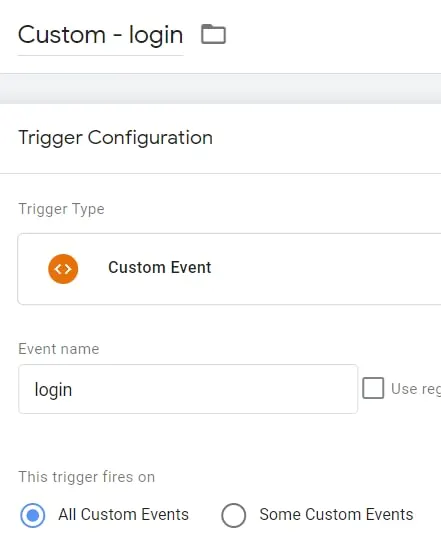This screenshot has height=546, width=441.
Task: Click the 'Trigger Type' field label
Action: 61,209
